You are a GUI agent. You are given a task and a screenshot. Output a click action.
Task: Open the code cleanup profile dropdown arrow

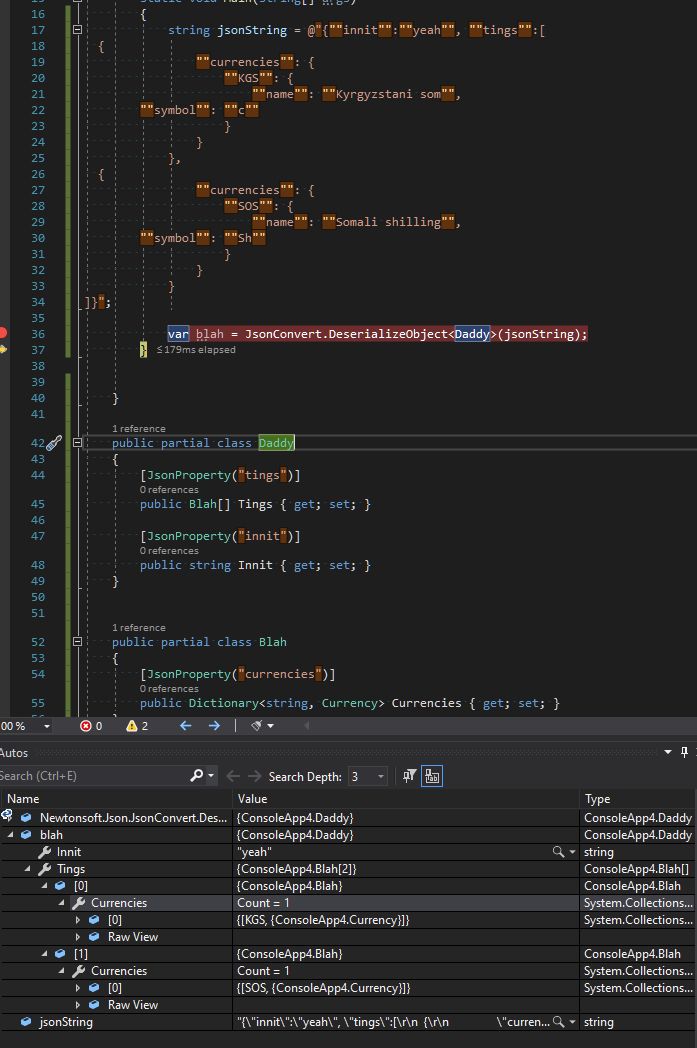[270, 726]
